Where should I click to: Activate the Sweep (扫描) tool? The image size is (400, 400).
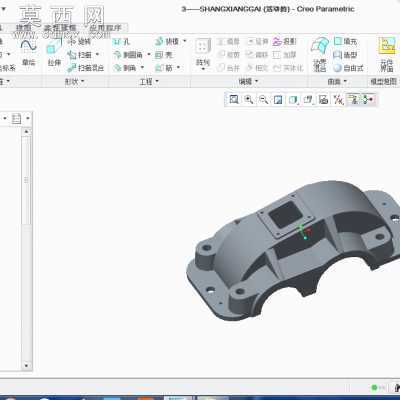[x=80, y=55]
